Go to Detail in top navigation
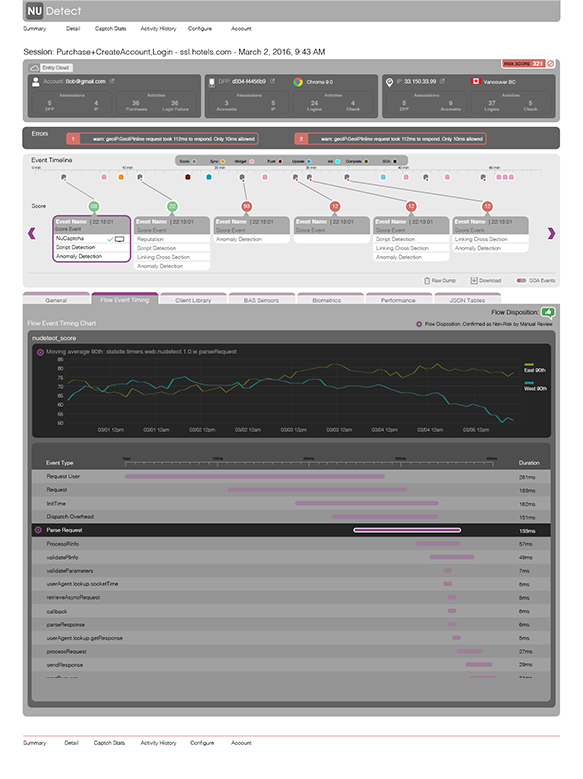Image resolution: width=583 pixels, height=779 pixels. coord(73,29)
